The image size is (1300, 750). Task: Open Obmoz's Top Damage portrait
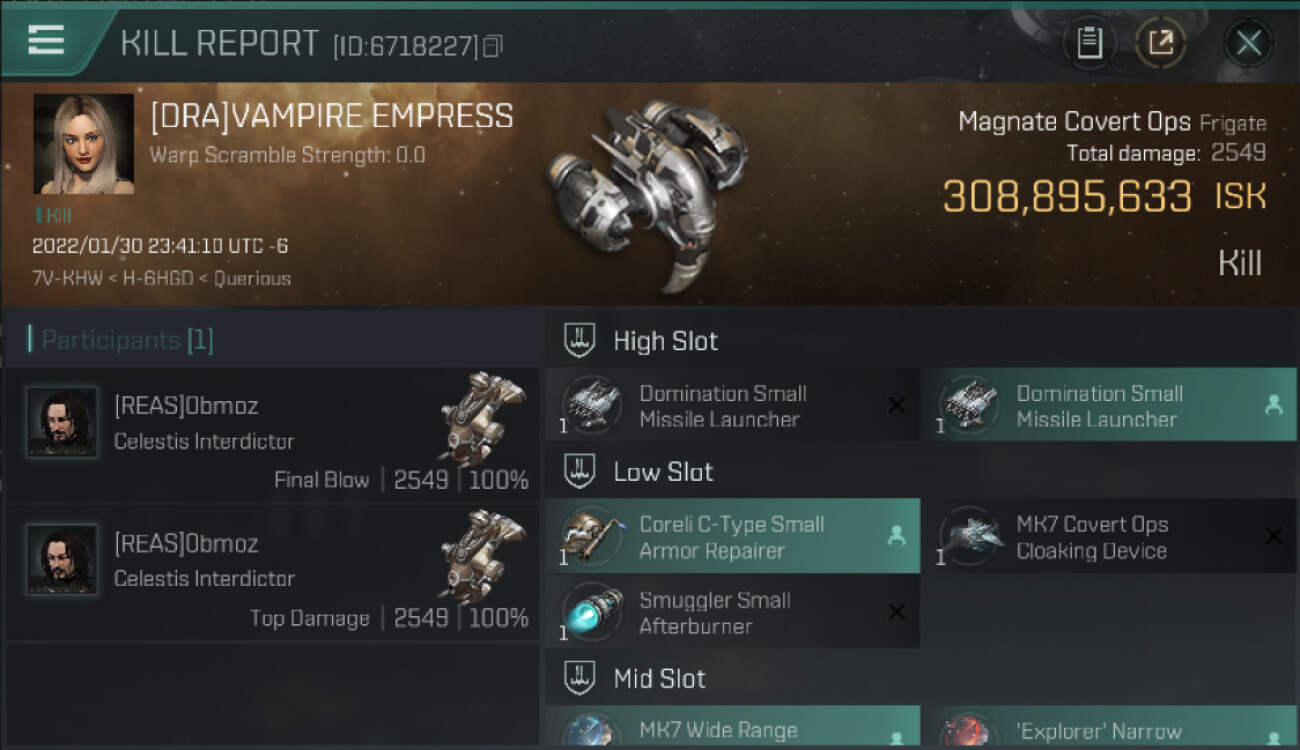62,559
